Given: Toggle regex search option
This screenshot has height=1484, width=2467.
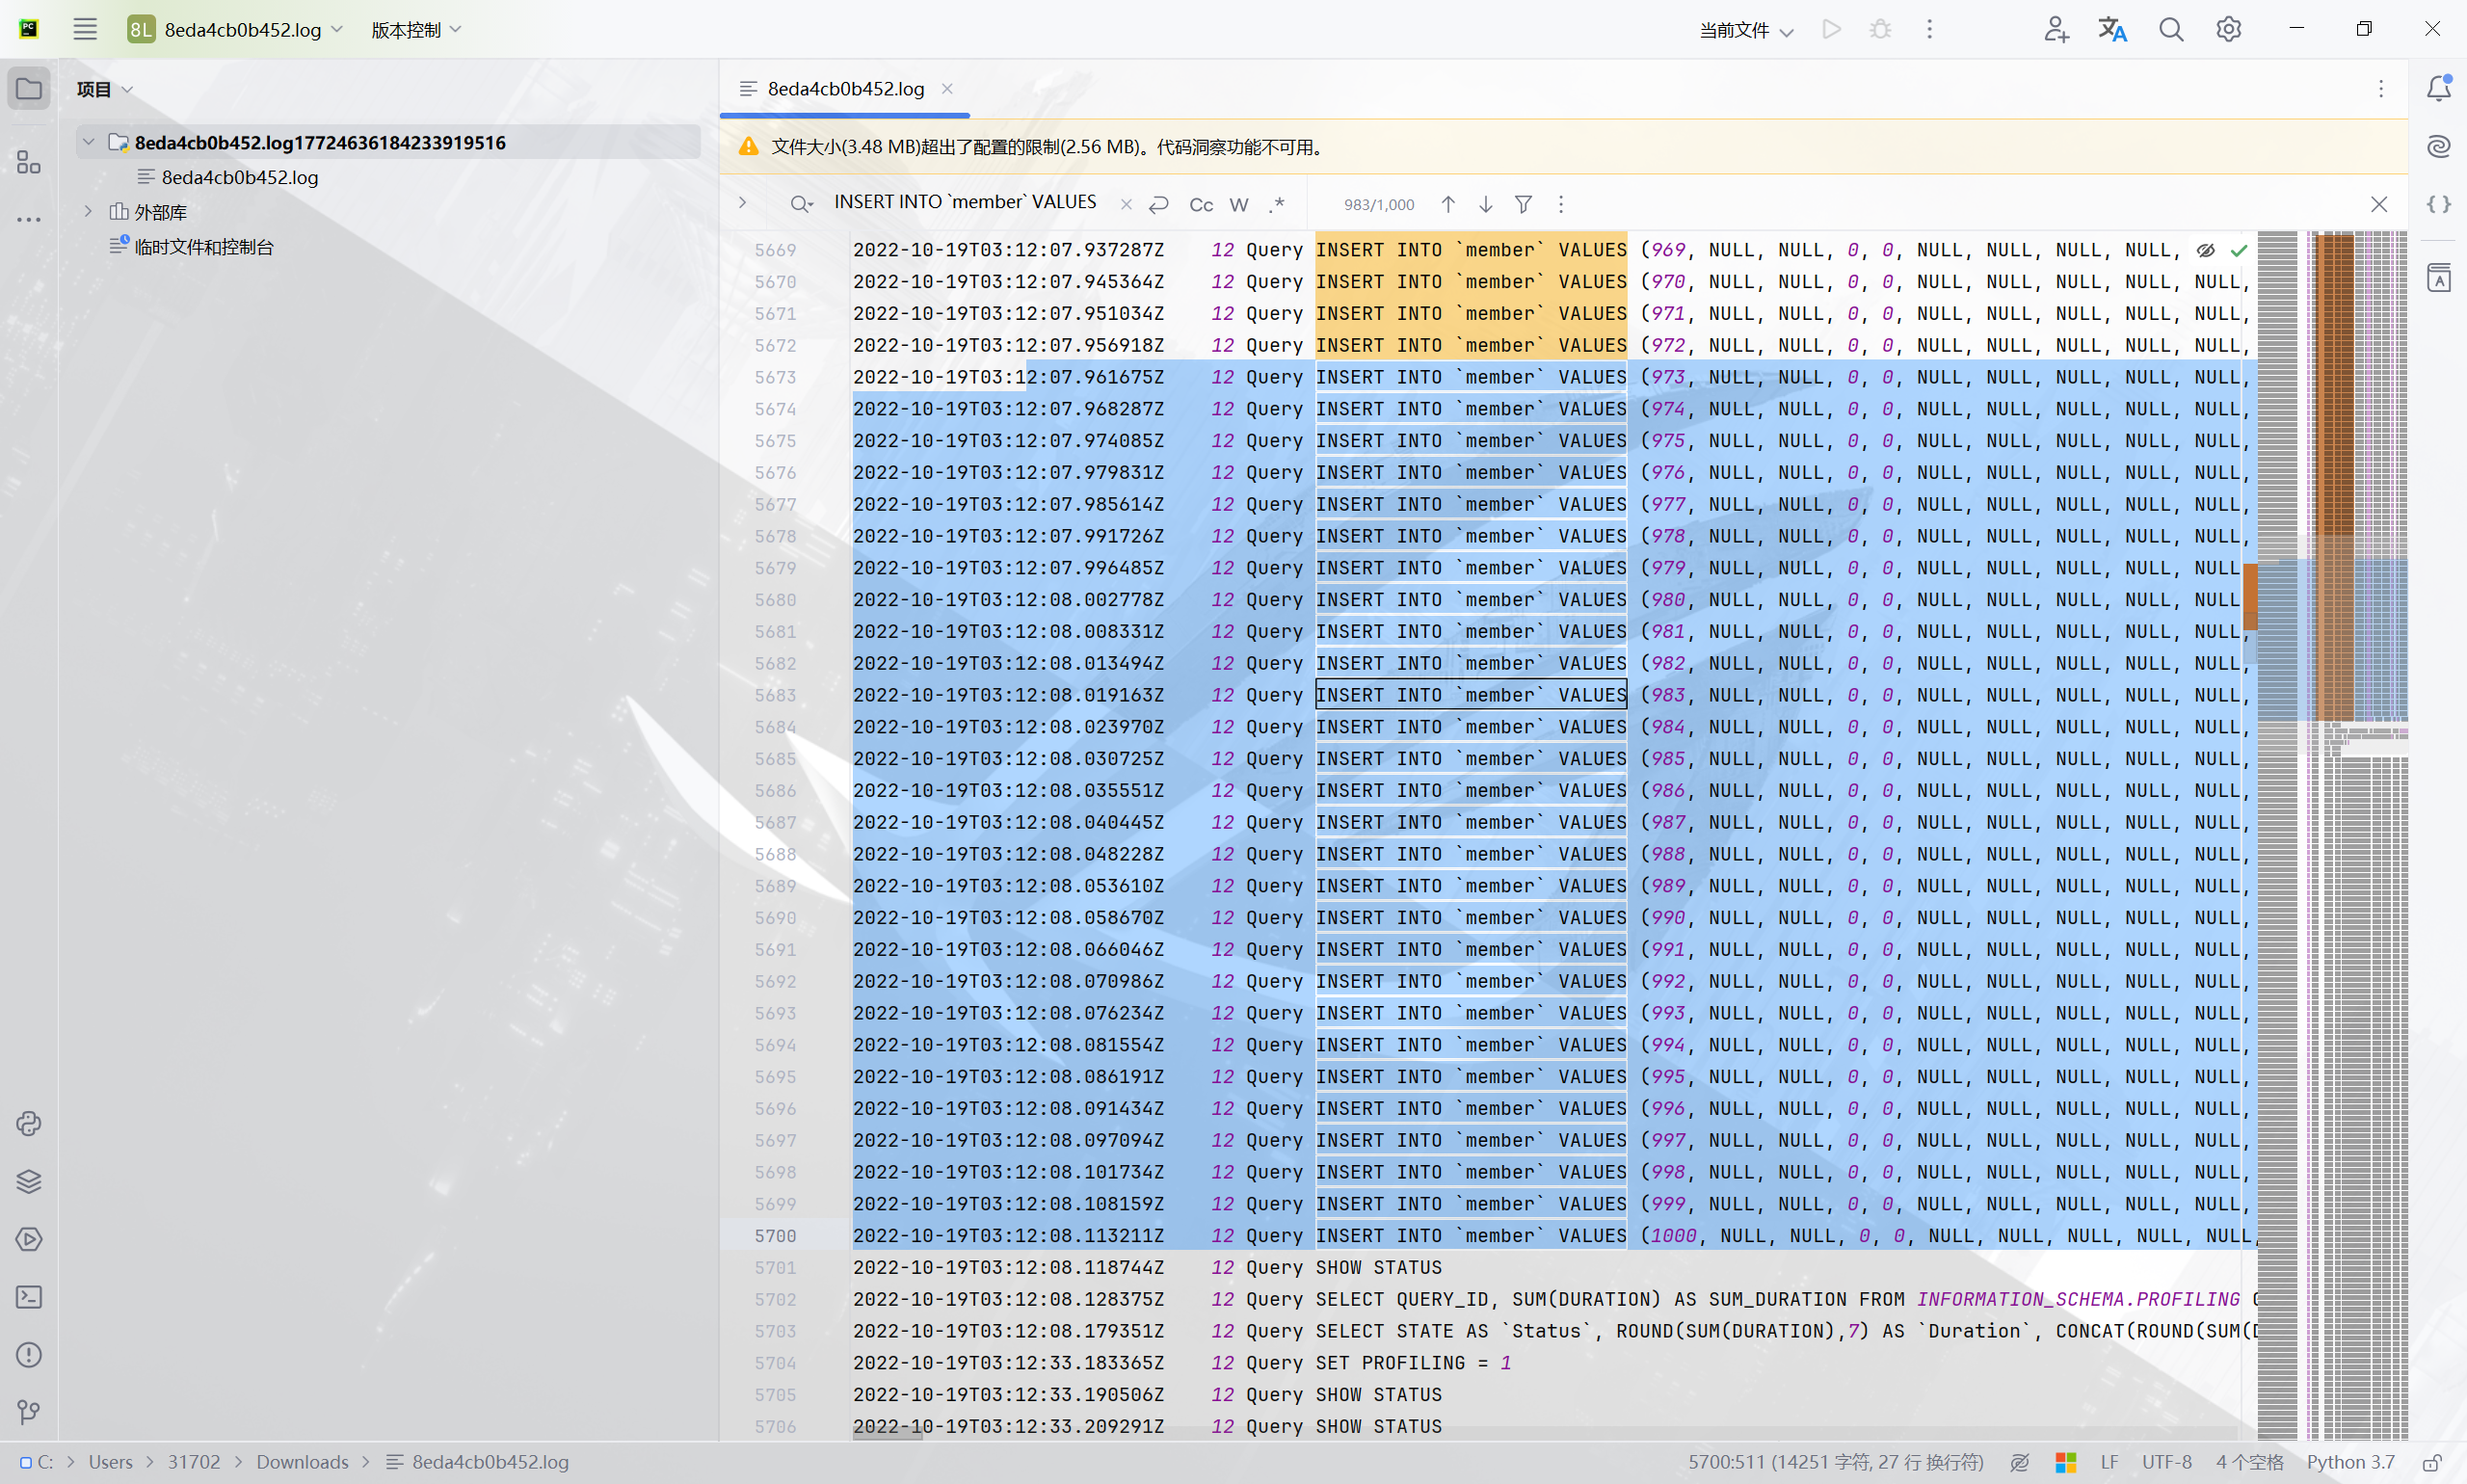Looking at the screenshot, I should tap(1277, 204).
